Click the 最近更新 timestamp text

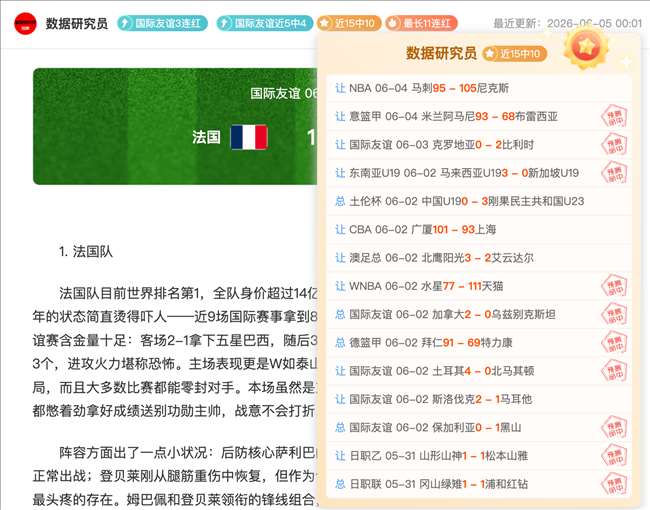(568, 23)
